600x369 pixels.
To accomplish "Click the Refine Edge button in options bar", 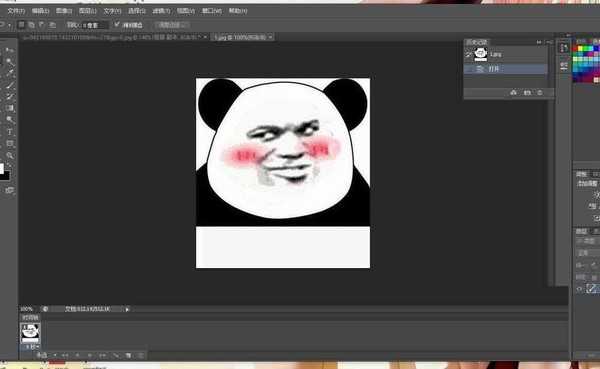I will coord(172,25).
